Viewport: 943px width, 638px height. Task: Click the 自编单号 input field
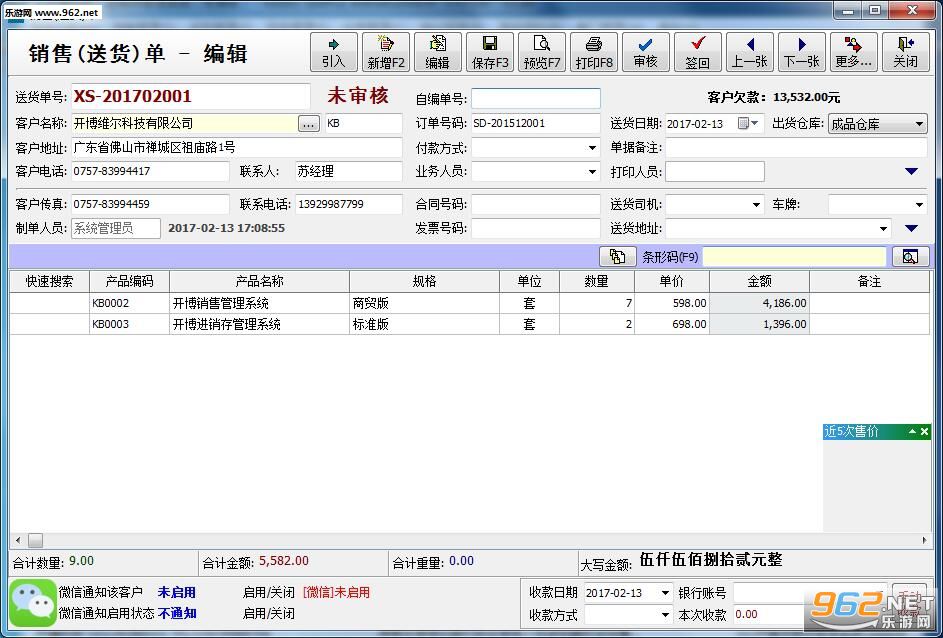pos(536,99)
